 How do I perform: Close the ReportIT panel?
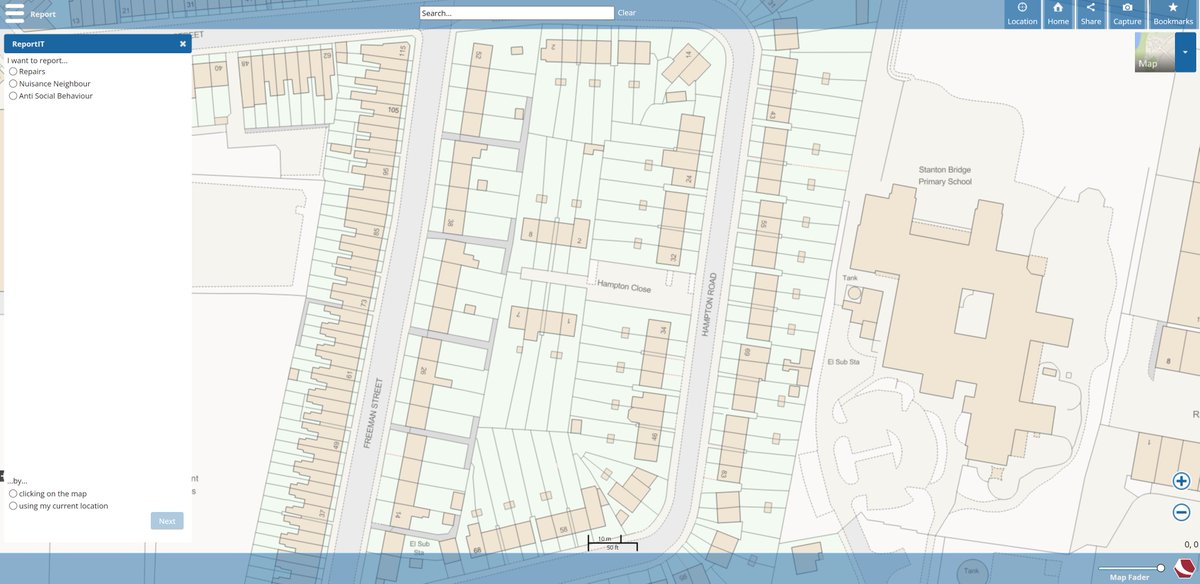click(182, 43)
